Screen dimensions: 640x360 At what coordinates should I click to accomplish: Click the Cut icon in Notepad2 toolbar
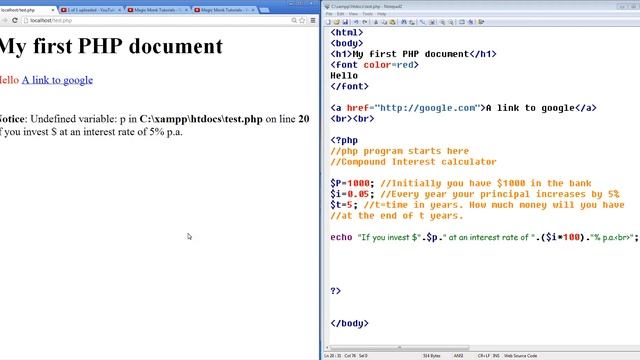coord(376,22)
